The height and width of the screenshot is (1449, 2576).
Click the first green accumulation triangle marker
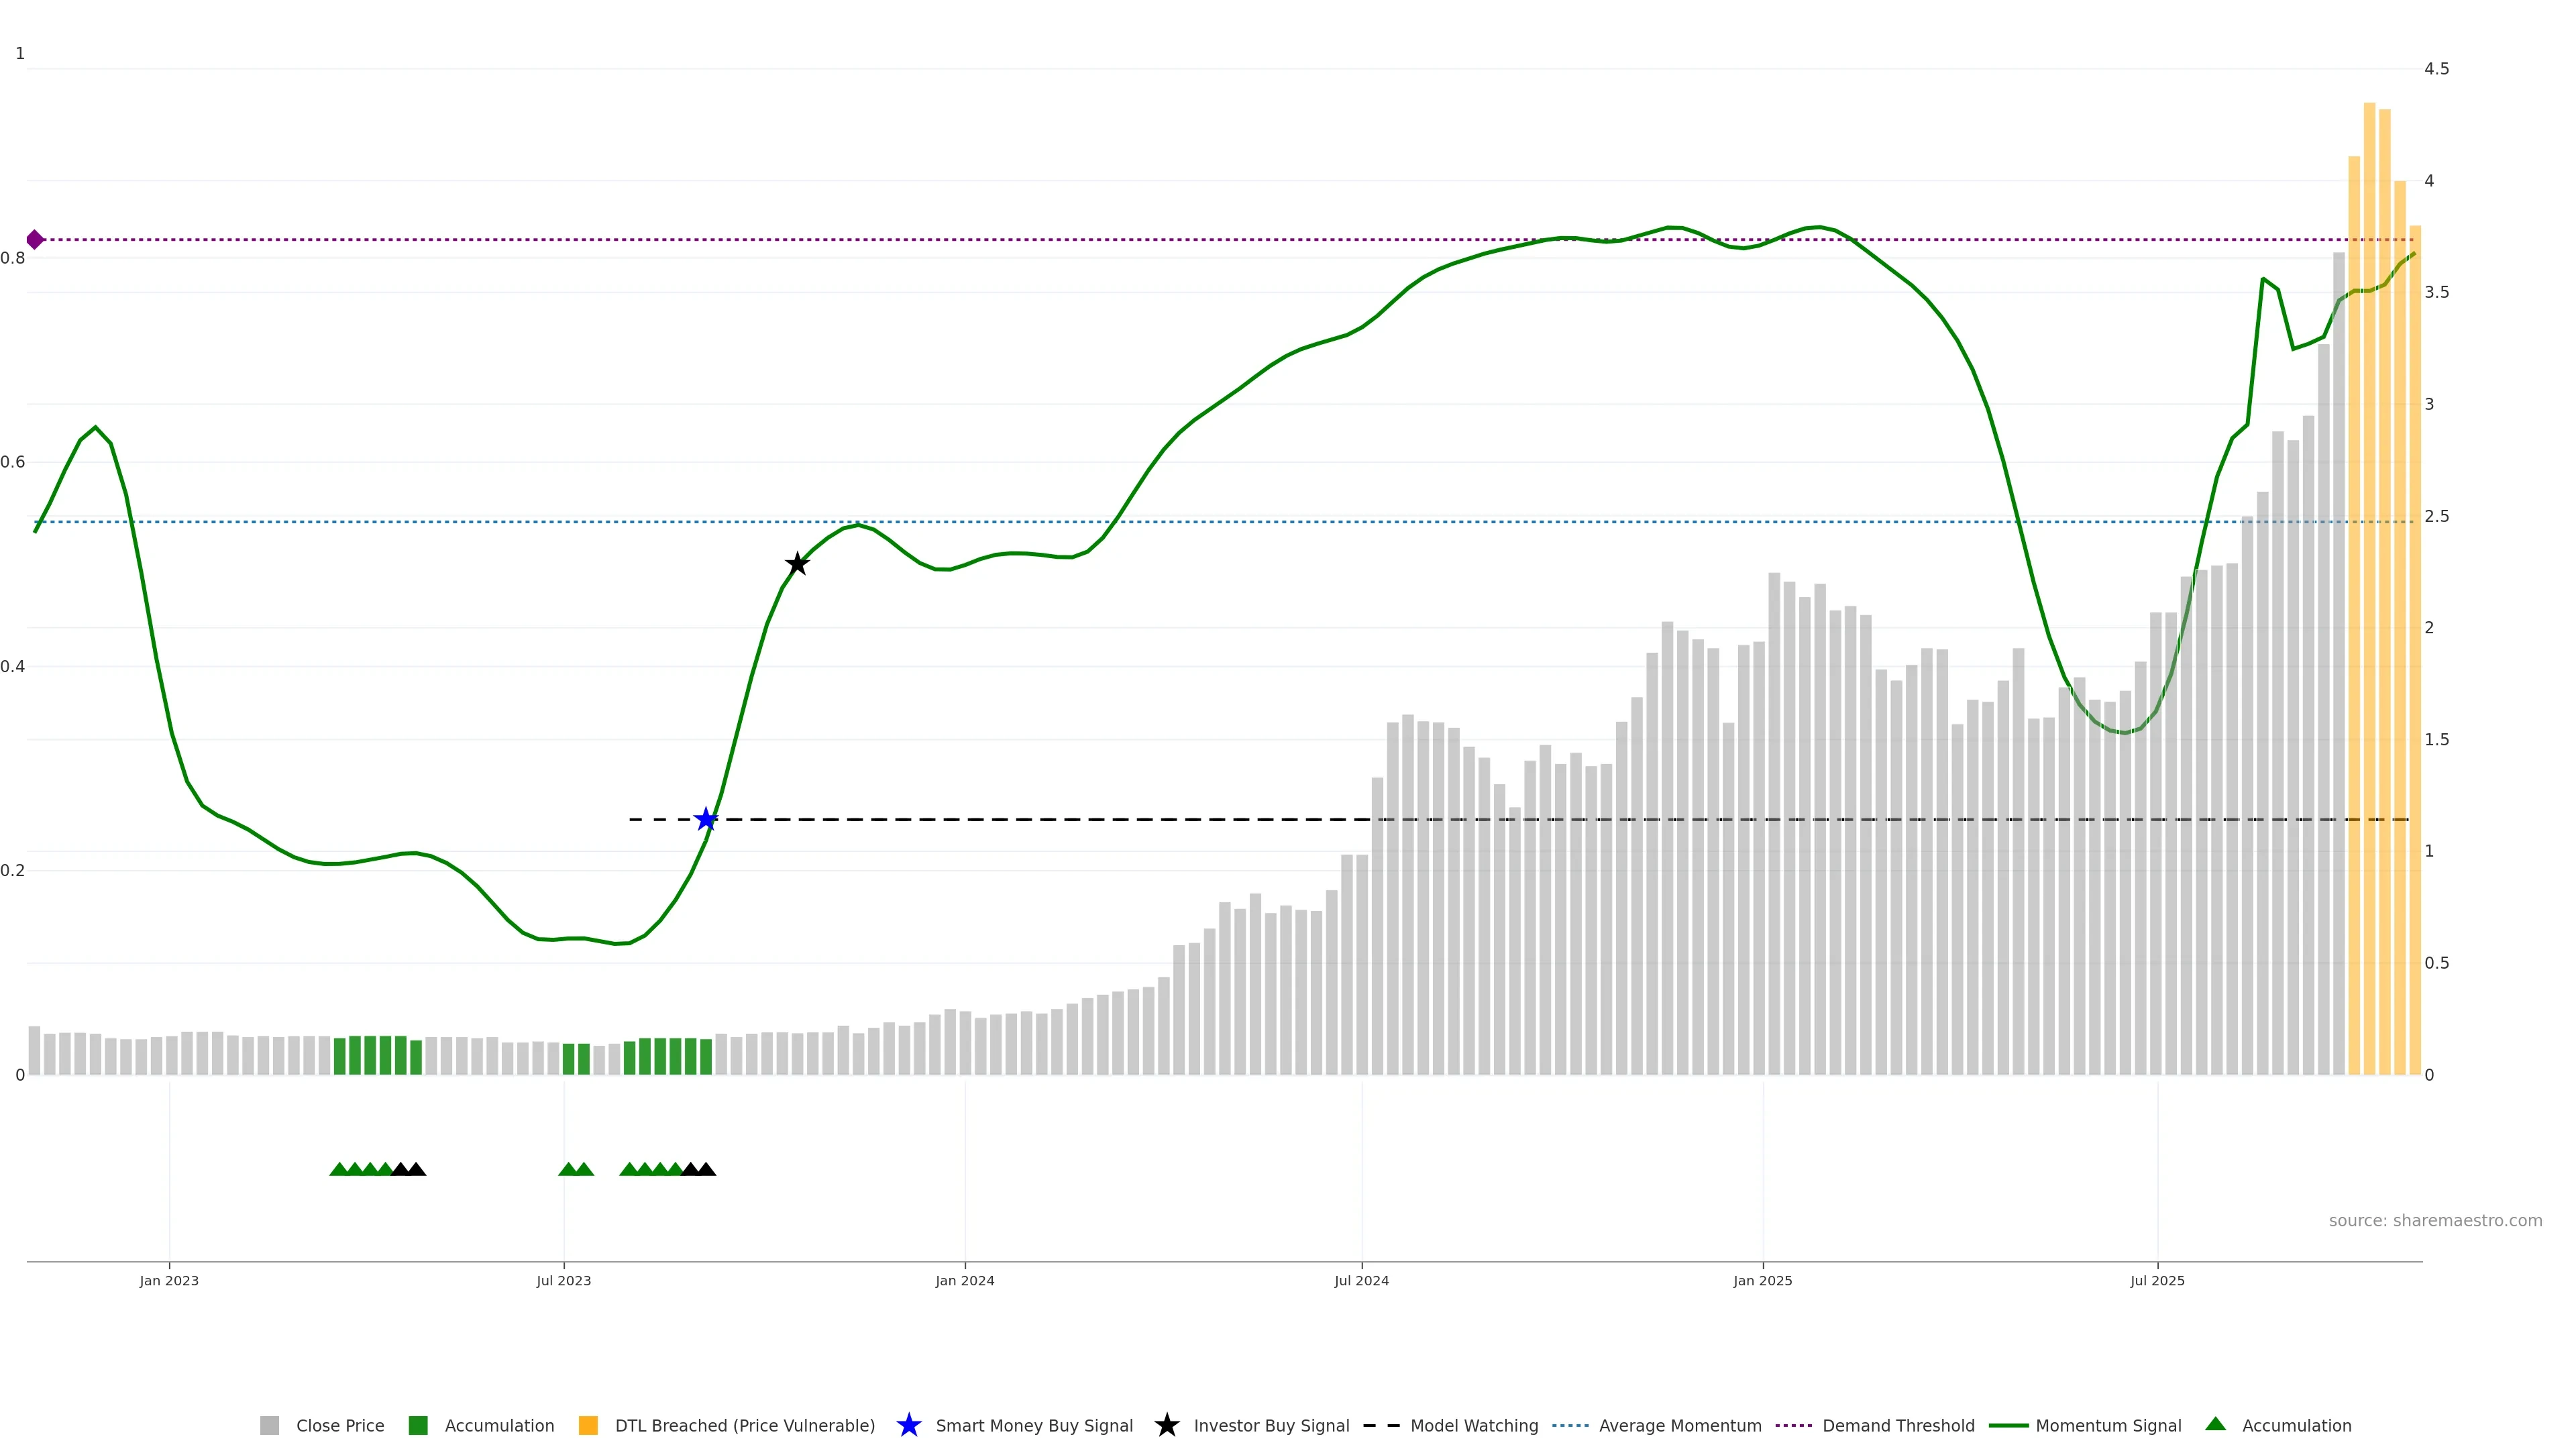pos(339,1169)
